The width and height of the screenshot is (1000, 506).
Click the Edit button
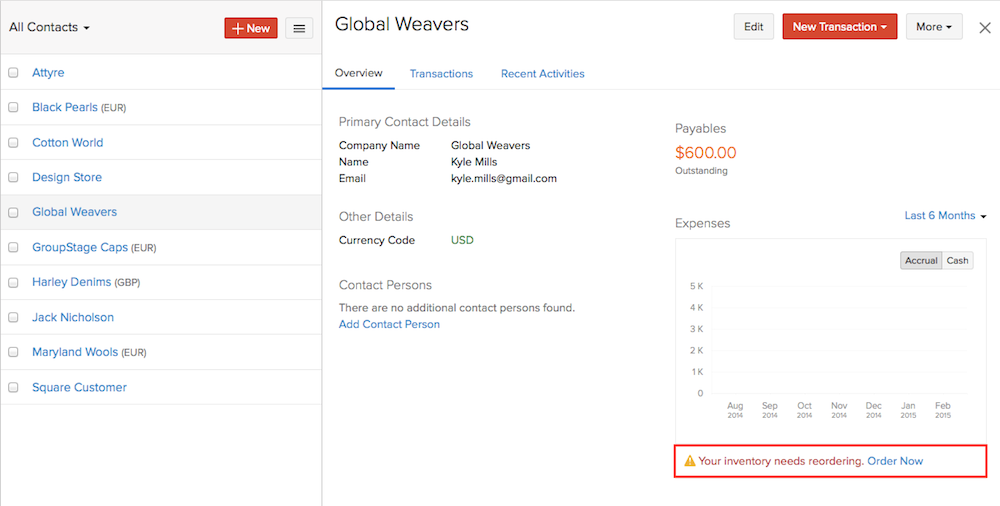point(753,27)
